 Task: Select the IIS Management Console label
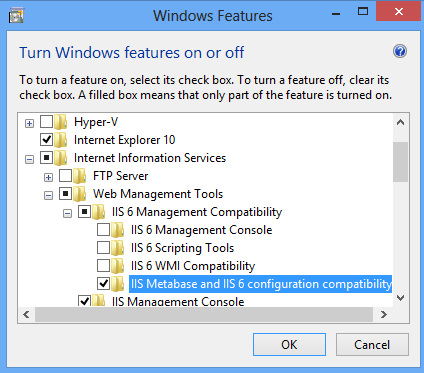point(178,301)
